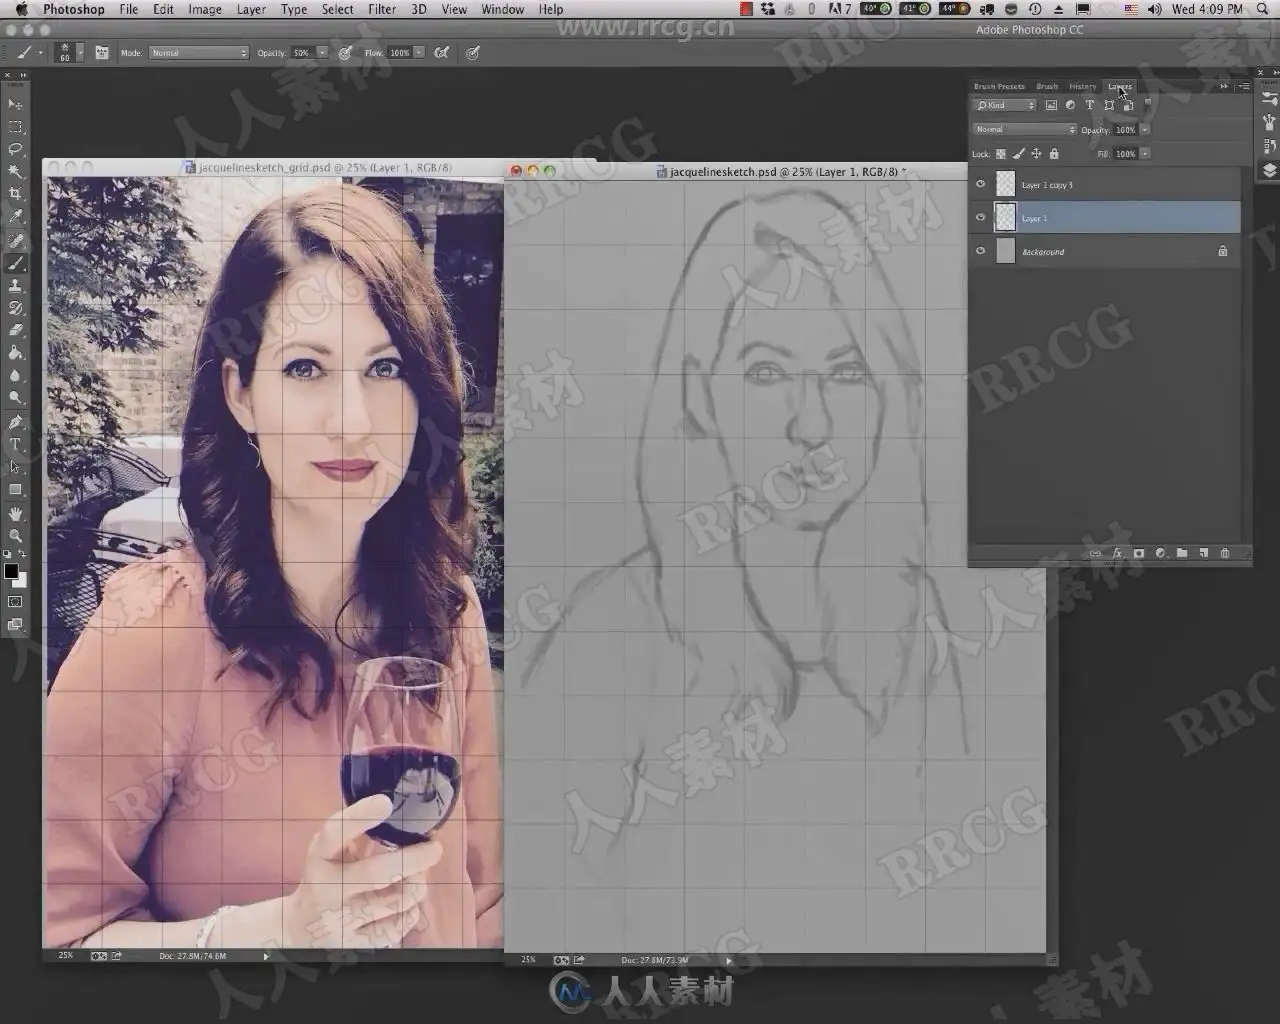Toggle lock position
The image size is (1280, 1024).
pyautogui.click(x=1036, y=154)
